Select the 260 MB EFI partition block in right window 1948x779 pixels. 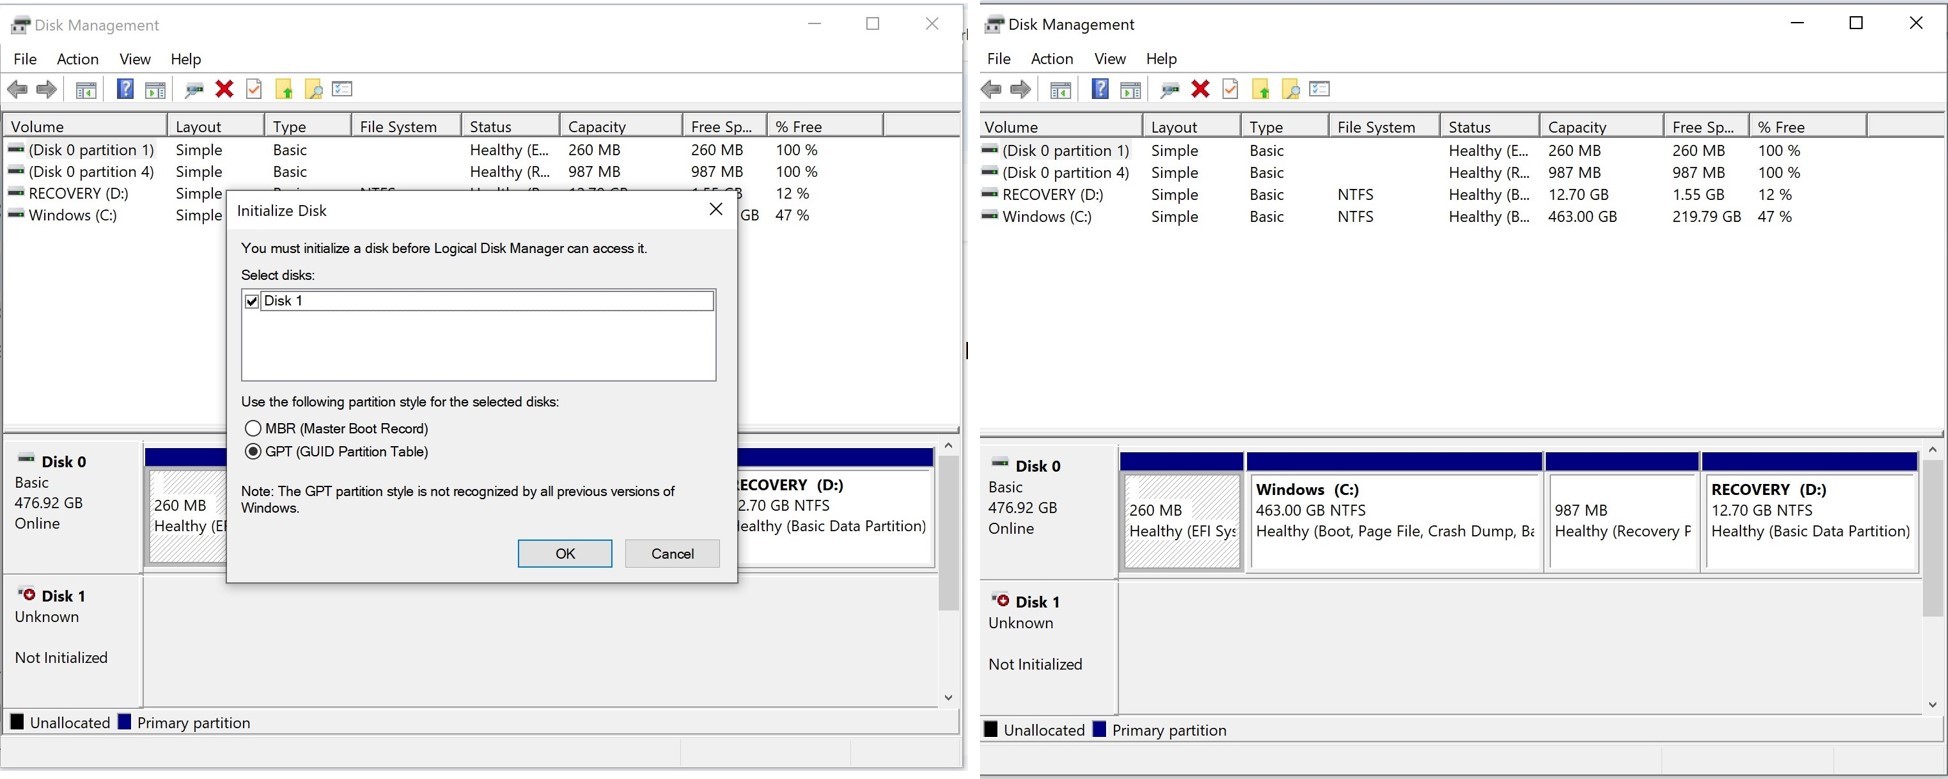click(x=1182, y=512)
